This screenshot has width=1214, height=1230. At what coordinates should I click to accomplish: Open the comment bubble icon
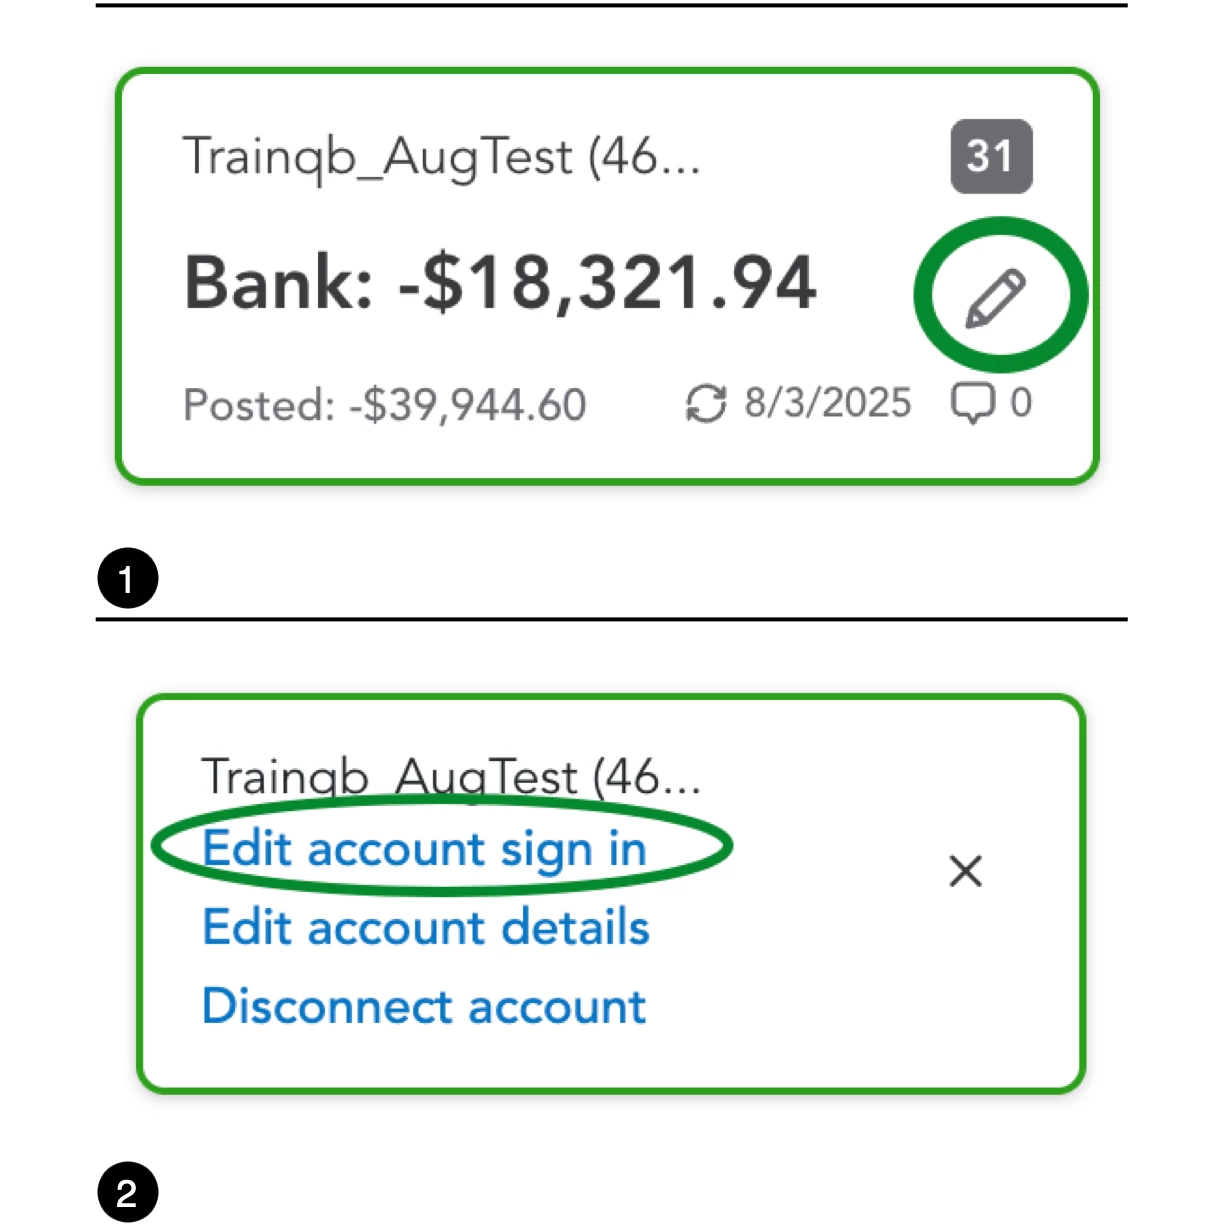(x=972, y=404)
